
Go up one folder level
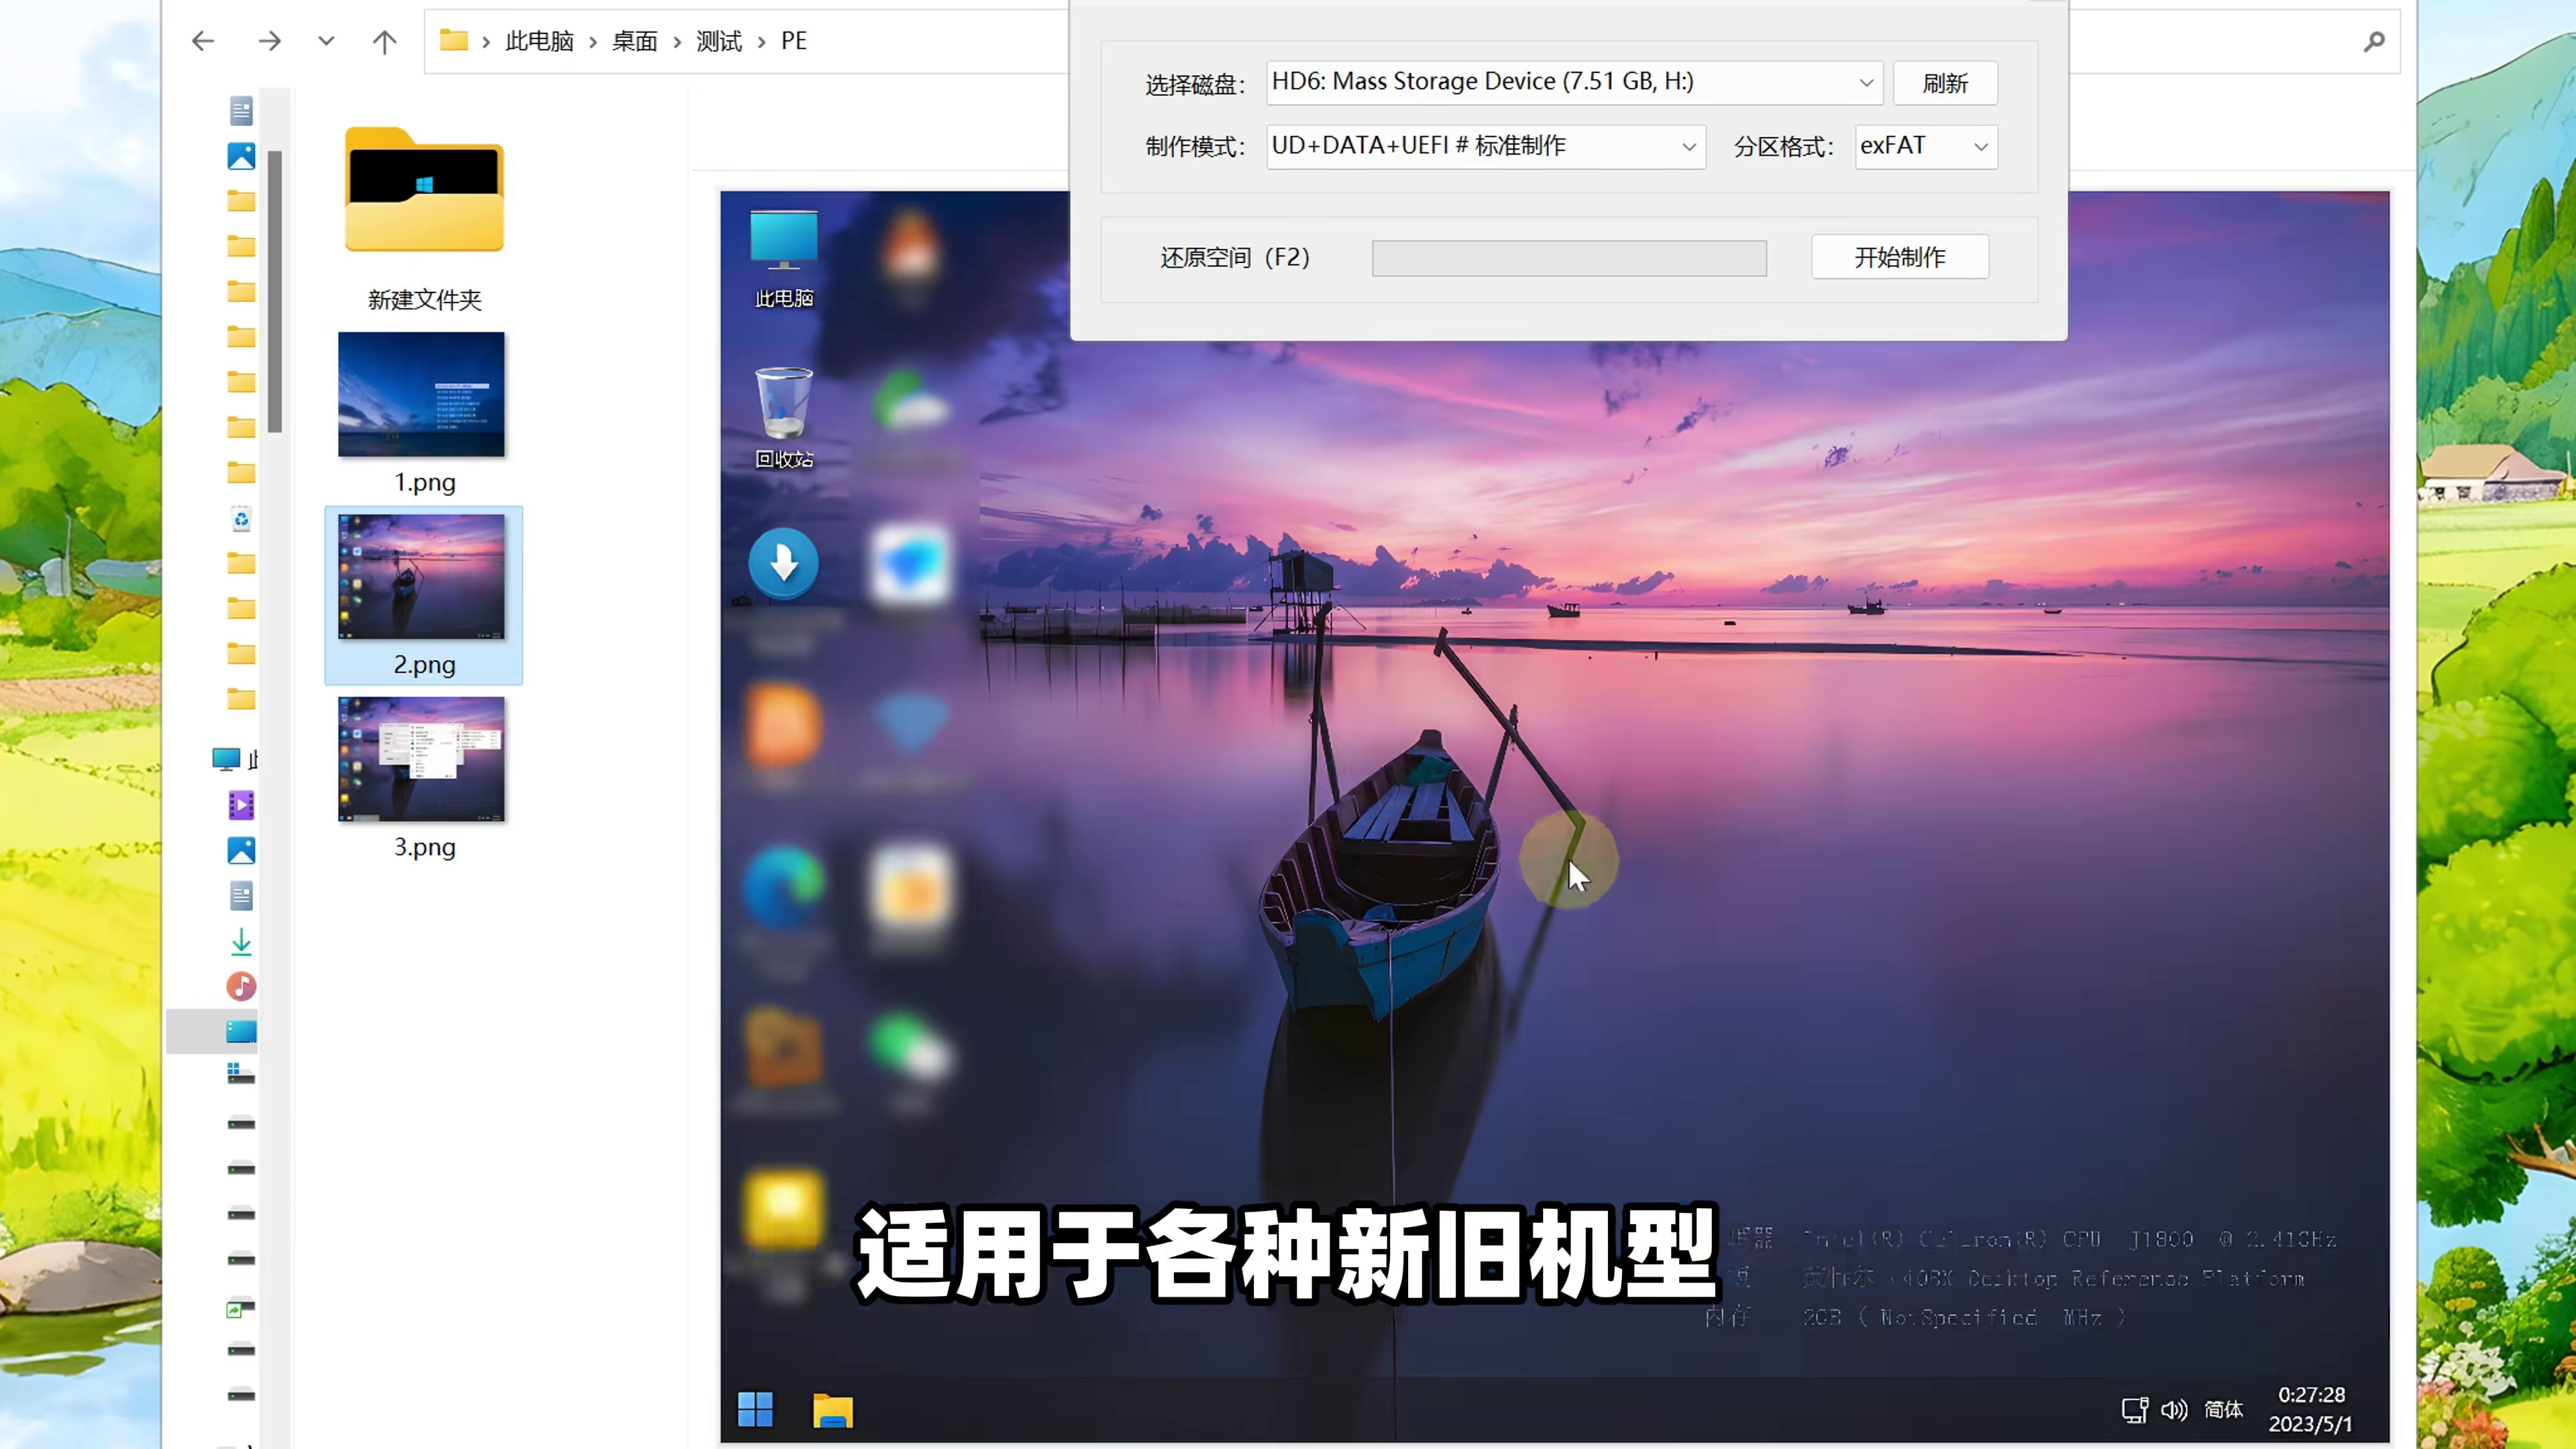(x=384, y=41)
